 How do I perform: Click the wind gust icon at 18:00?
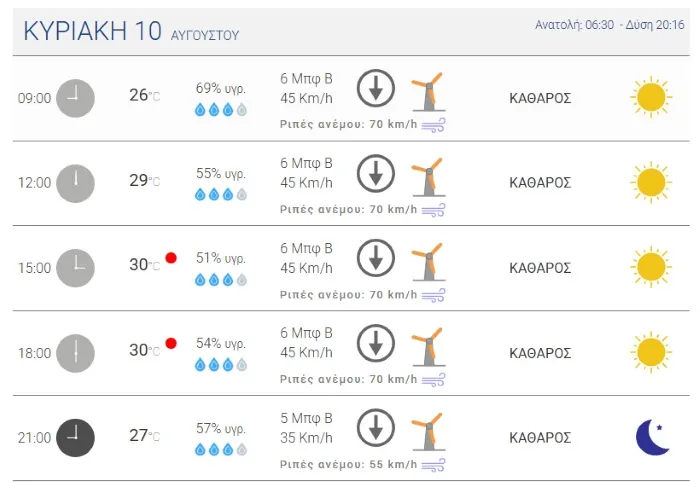tap(433, 379)
